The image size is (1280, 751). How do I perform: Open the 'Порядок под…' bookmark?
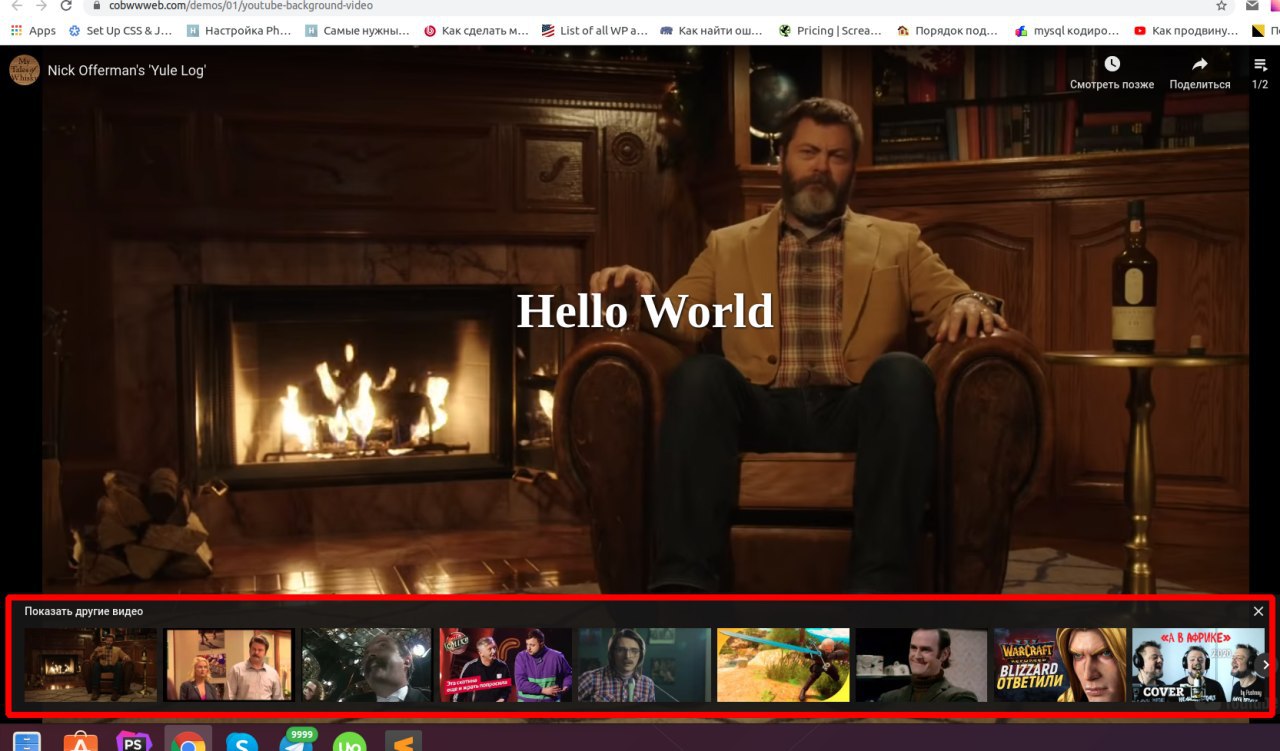(948, 31)
